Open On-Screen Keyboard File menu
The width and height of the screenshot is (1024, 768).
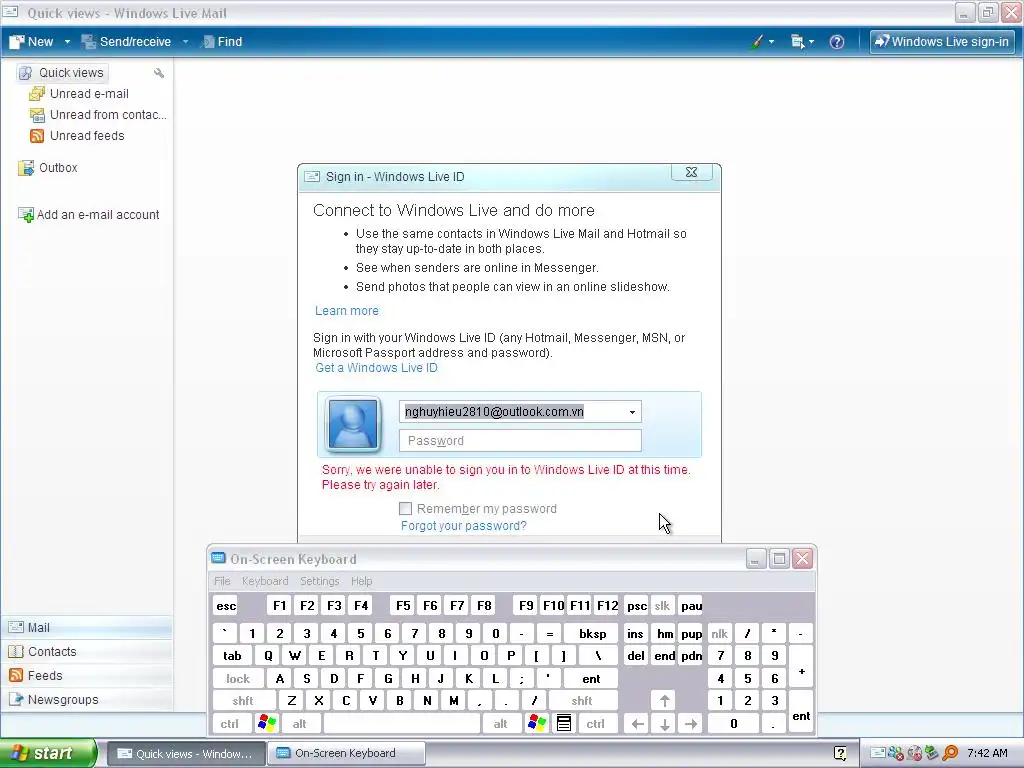(x=222, y=581)
